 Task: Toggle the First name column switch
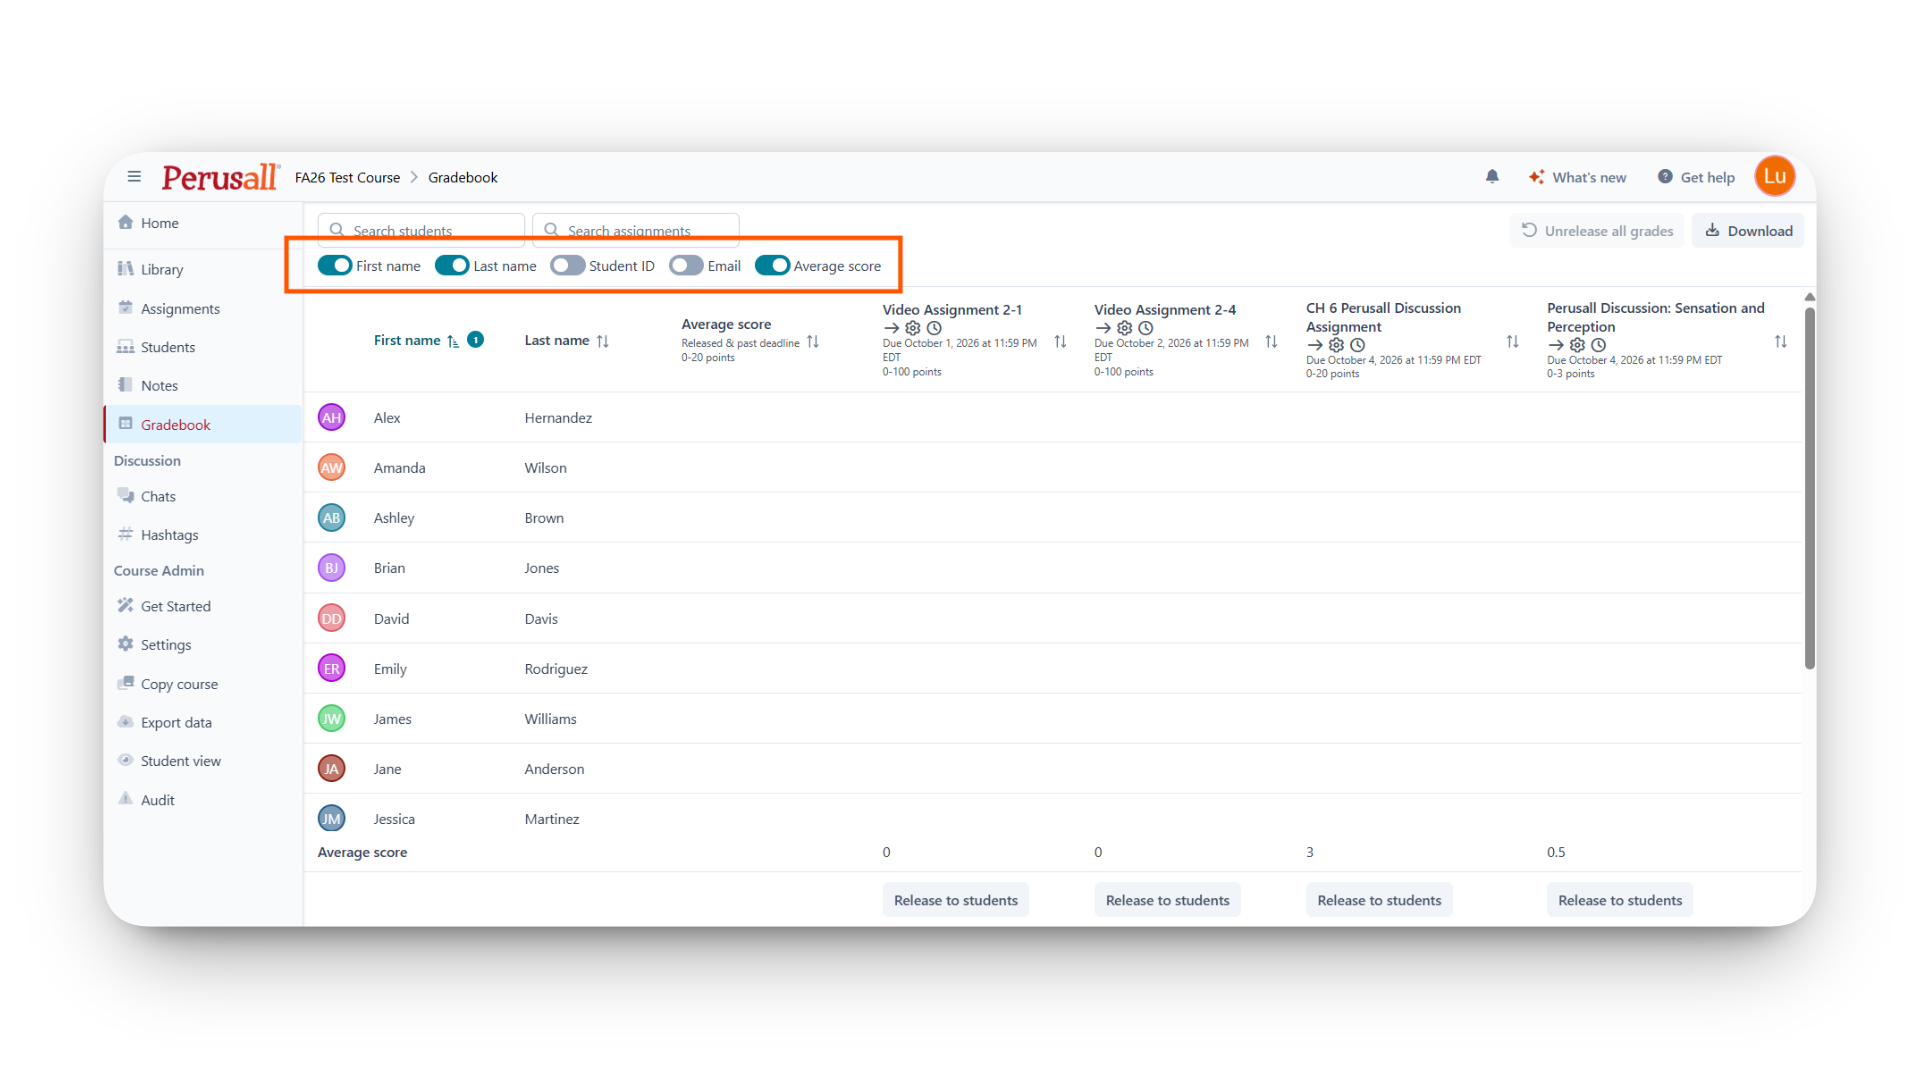[x=335, y=265]
